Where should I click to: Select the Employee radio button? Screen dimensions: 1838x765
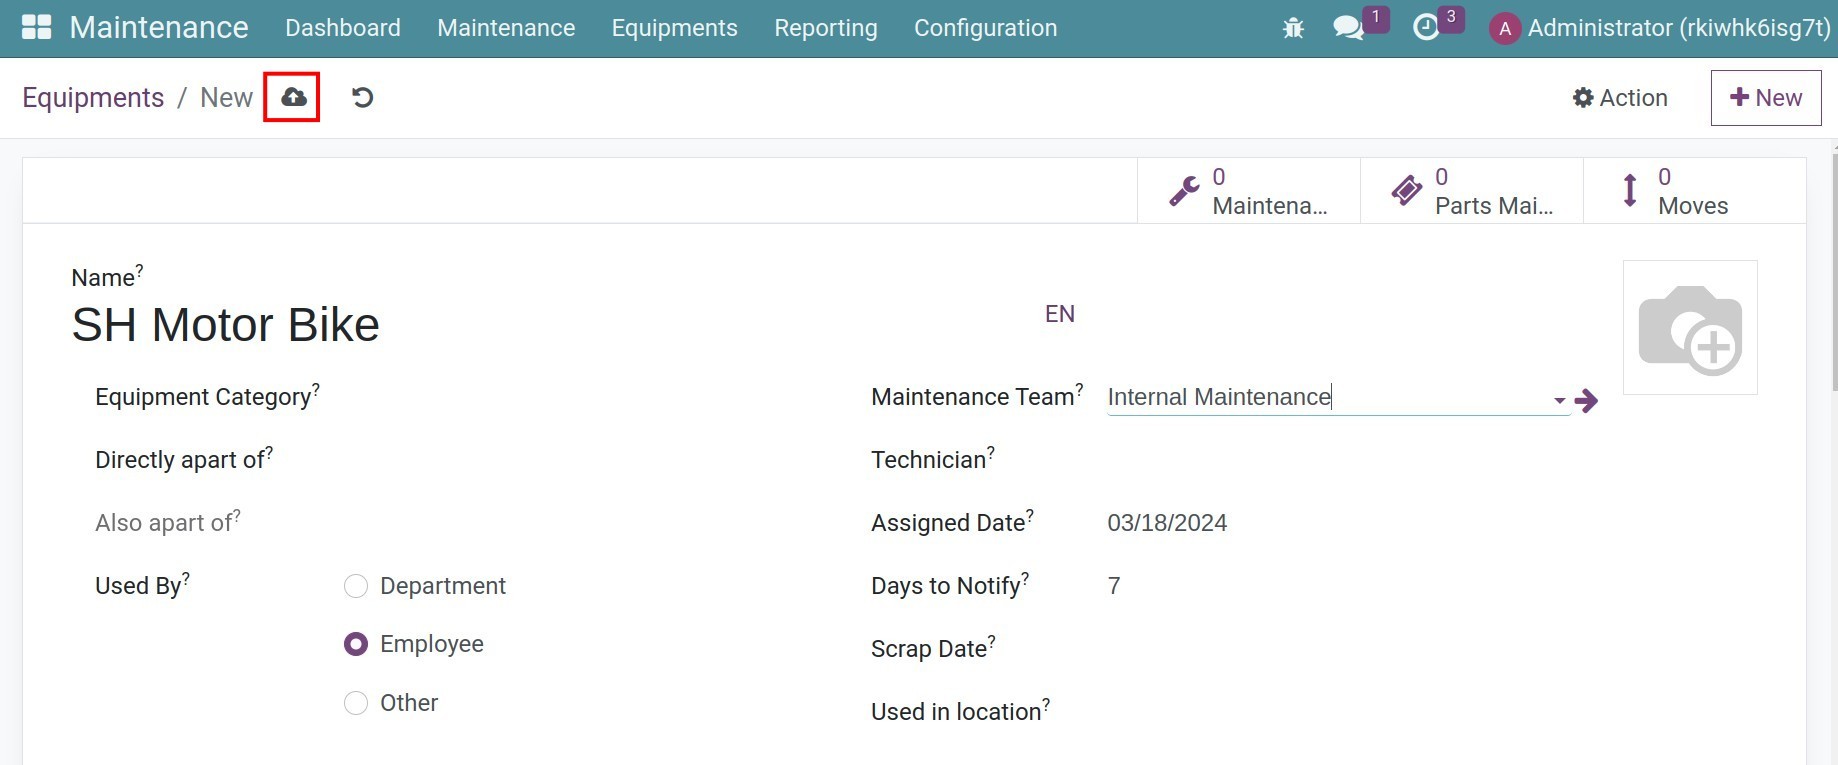[x=356, y=644]
